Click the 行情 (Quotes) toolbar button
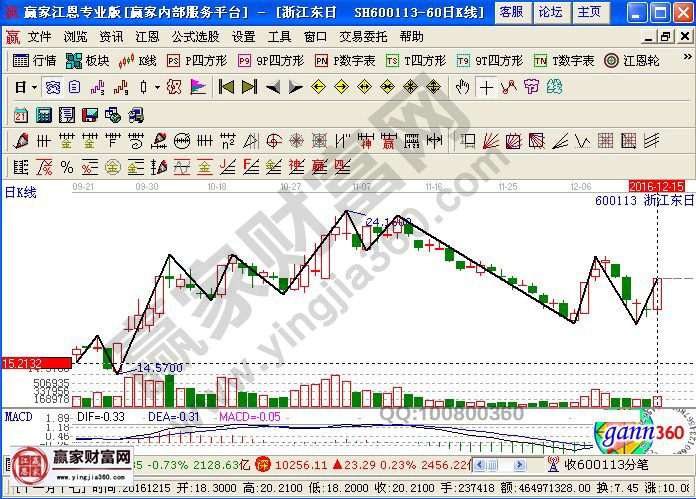 35,61
